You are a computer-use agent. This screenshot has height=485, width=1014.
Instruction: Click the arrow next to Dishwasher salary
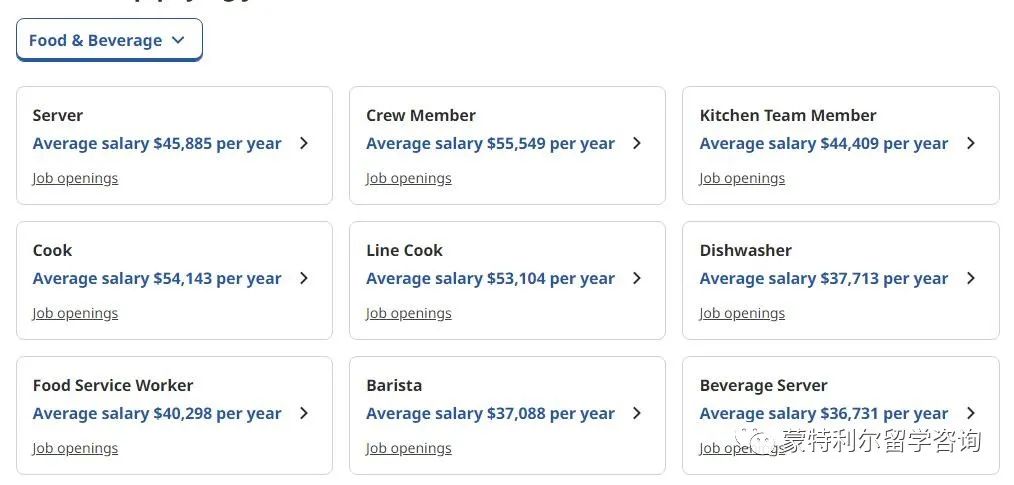click(971, 279)
